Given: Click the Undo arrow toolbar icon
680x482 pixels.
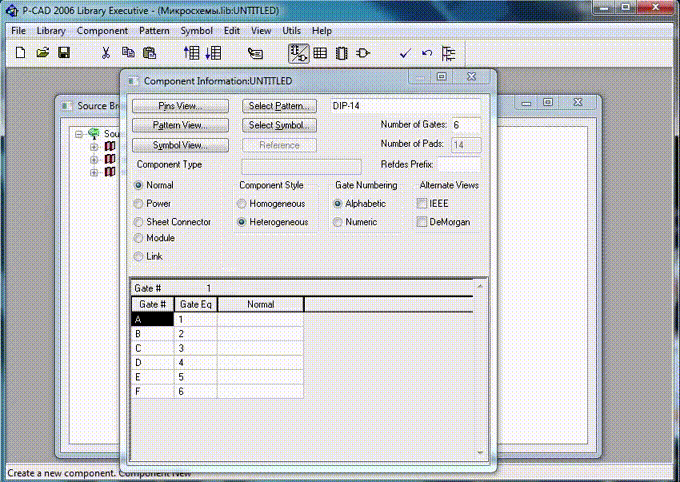Looking at the screenshot, I should coord(427,53).
